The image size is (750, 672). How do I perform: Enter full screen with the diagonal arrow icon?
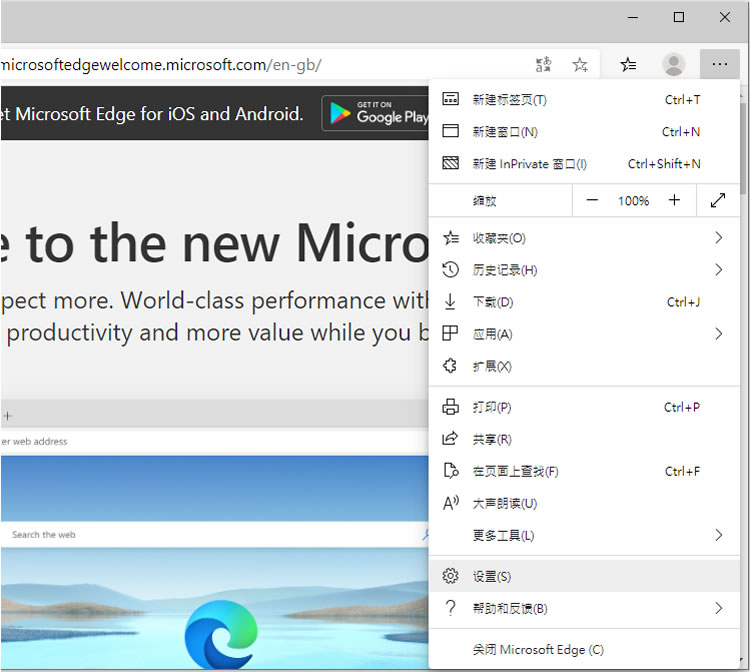[x=717, y=200]
